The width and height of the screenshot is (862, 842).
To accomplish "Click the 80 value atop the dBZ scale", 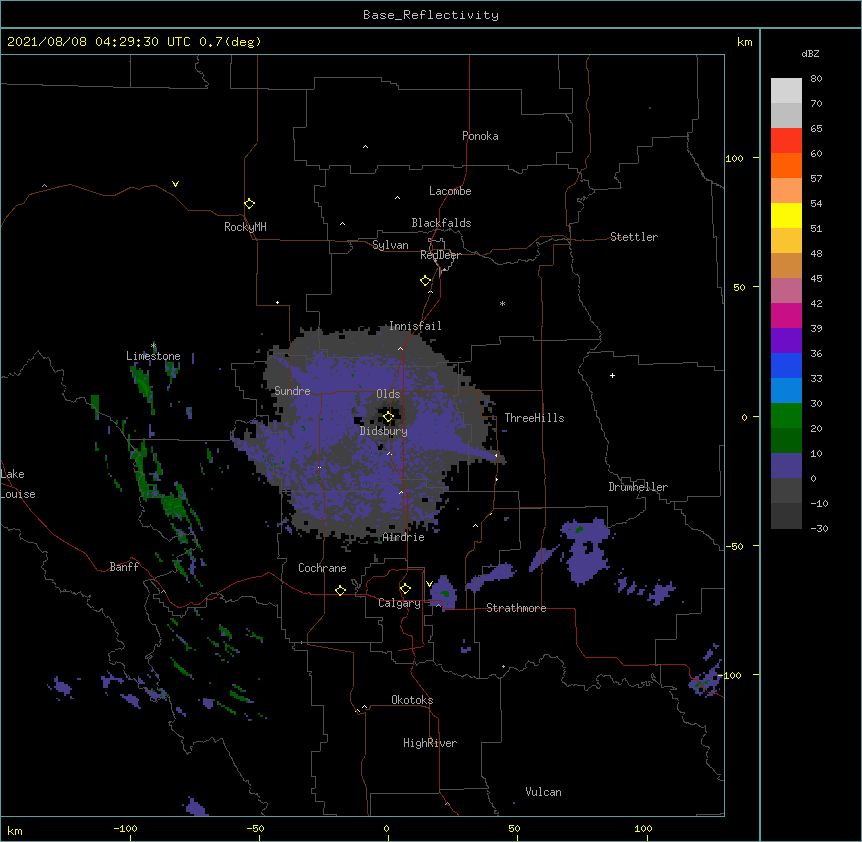I will click(x=816, y=79).
